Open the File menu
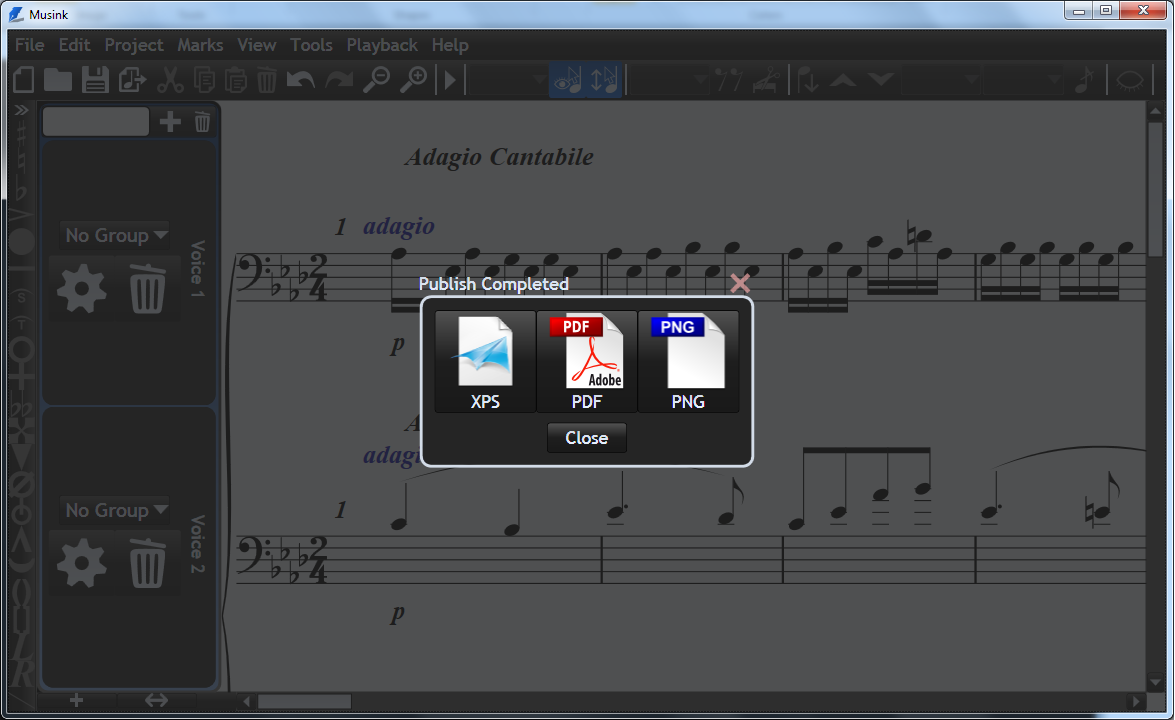Screen dimensions: 1175x720 pos(29,45)
